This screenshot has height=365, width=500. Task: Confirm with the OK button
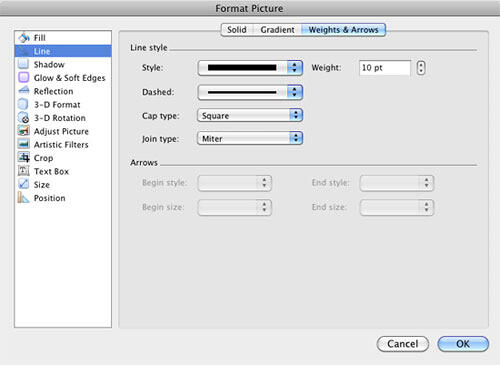tap(463, 344)
